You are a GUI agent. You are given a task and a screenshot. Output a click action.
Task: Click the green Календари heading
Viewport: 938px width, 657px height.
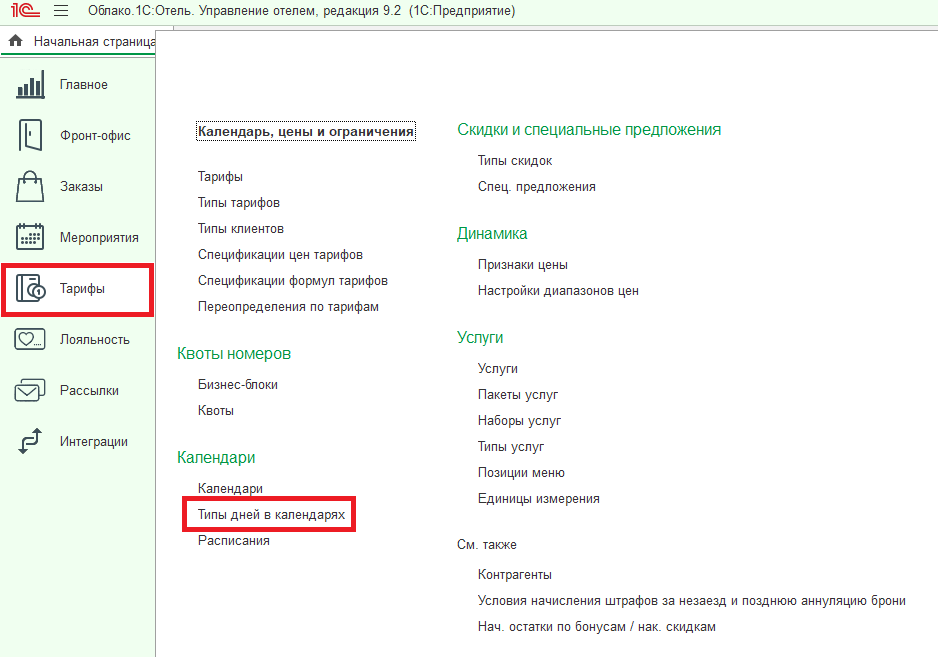pos(216,458)
